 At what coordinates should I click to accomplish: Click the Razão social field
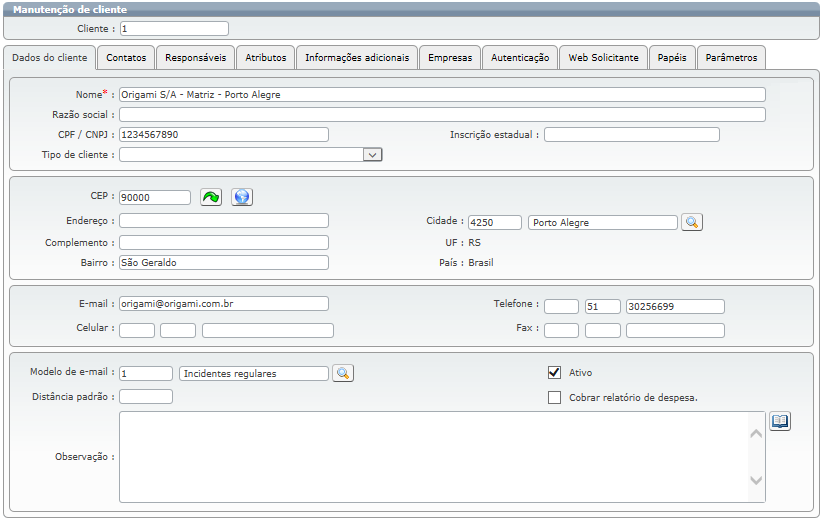pos(442,115)
